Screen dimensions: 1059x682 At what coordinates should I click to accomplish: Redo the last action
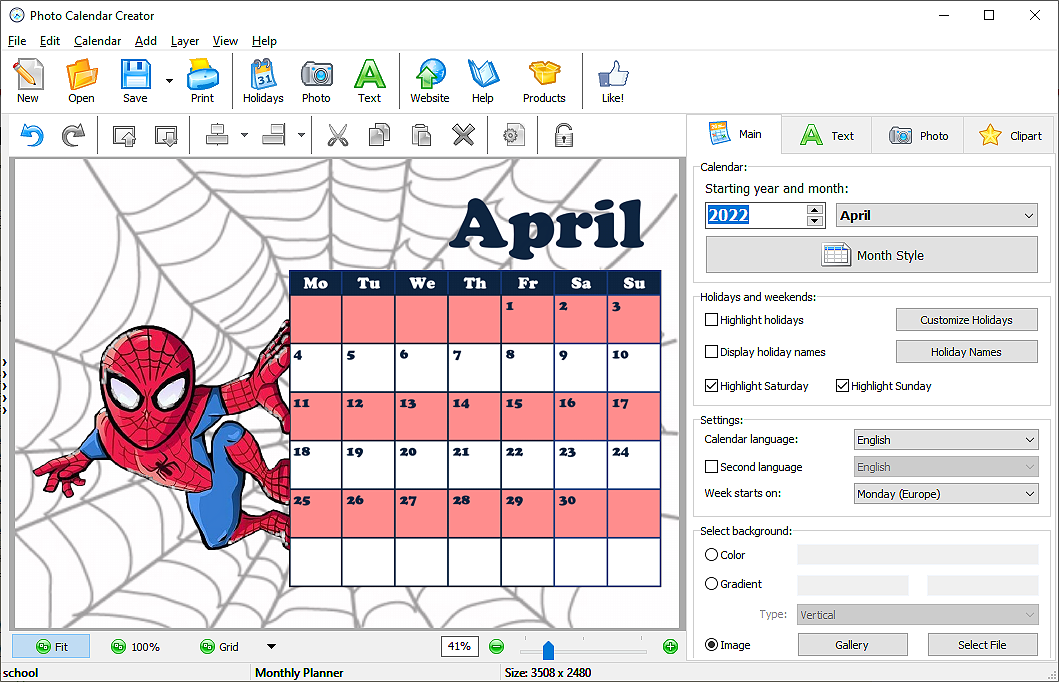[73, 135]
